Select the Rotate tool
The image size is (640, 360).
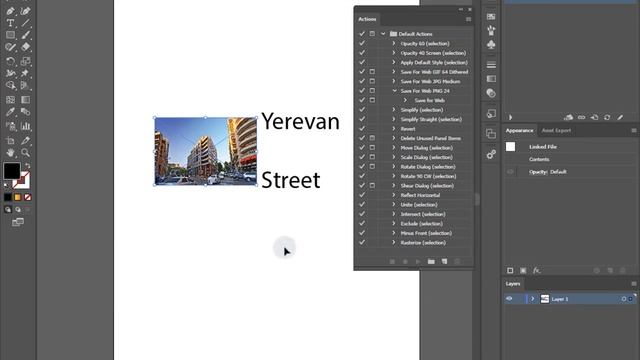pyautogui.click(x=10, y=61)
